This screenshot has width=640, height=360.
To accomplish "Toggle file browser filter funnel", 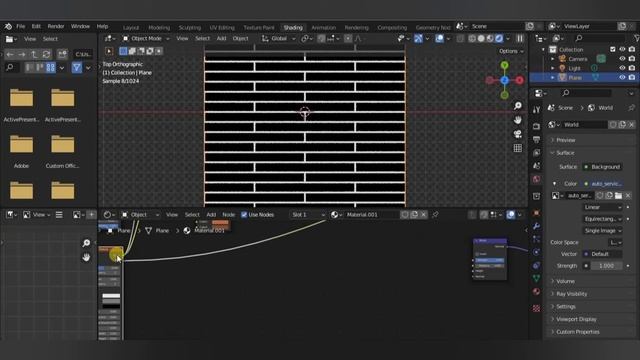I will 77,67.
